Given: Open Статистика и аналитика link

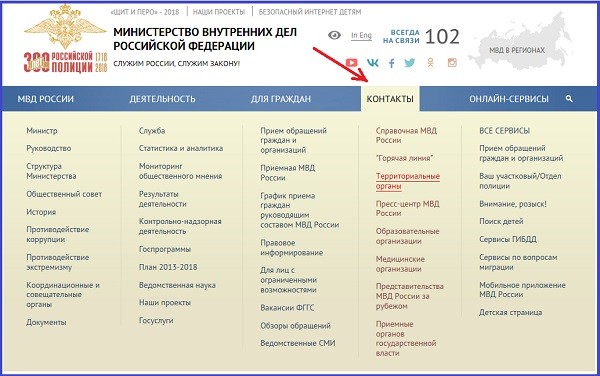Looking at the screenshot, I should pyautogui.click(x=181, y=148).
